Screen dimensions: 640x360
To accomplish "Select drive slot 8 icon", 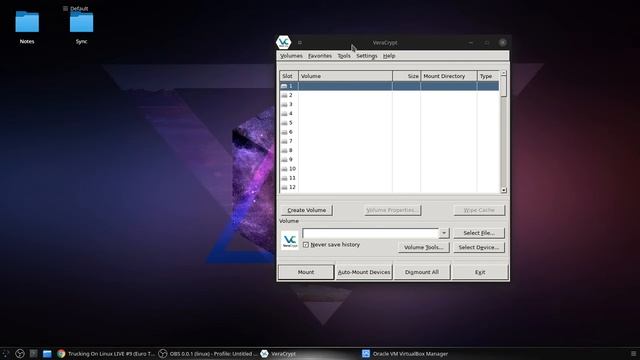I will [x=284, y=150].
